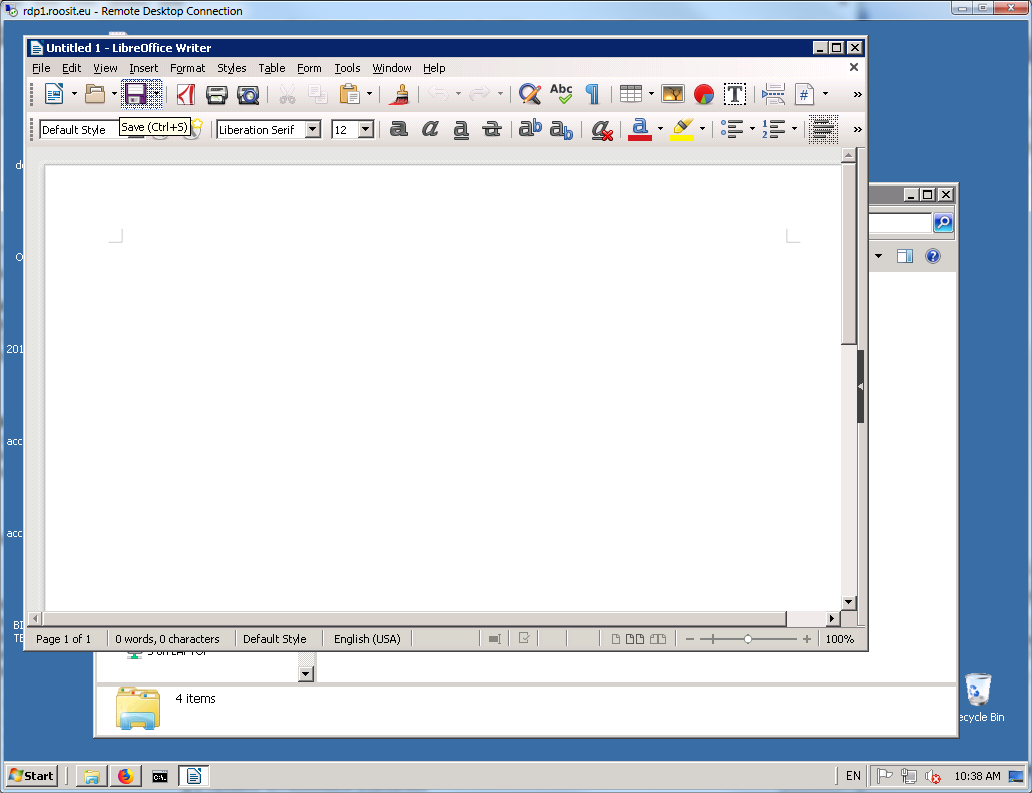Apply yellow highlighting color
Viewport: 1032px width, 793px height.
point(683,129)
